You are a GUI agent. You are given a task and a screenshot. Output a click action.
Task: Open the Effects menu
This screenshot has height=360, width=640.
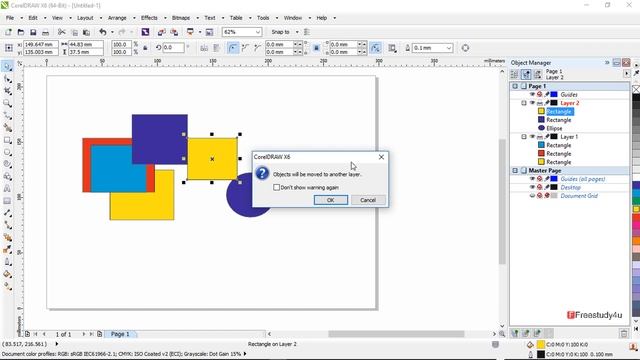click(149, 18)
